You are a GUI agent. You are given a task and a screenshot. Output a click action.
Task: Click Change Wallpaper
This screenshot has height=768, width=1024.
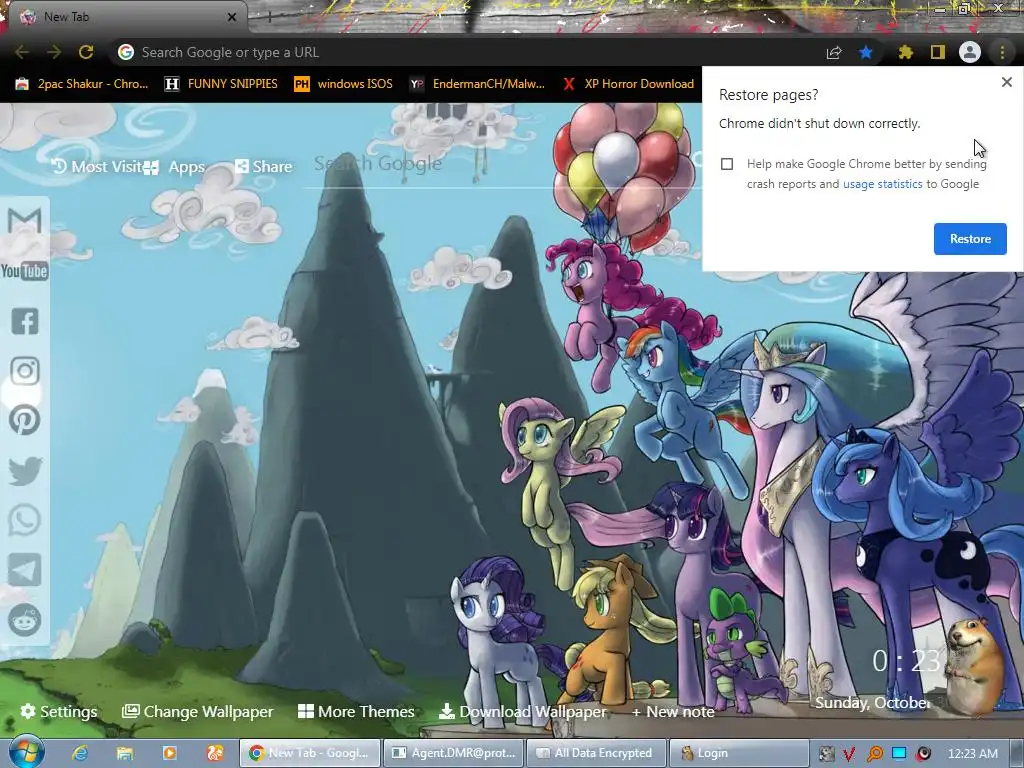(198, 711)
